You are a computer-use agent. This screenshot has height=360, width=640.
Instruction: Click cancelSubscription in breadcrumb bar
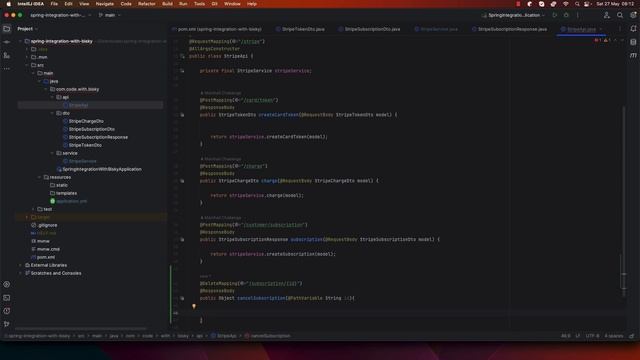coord(267,336)
